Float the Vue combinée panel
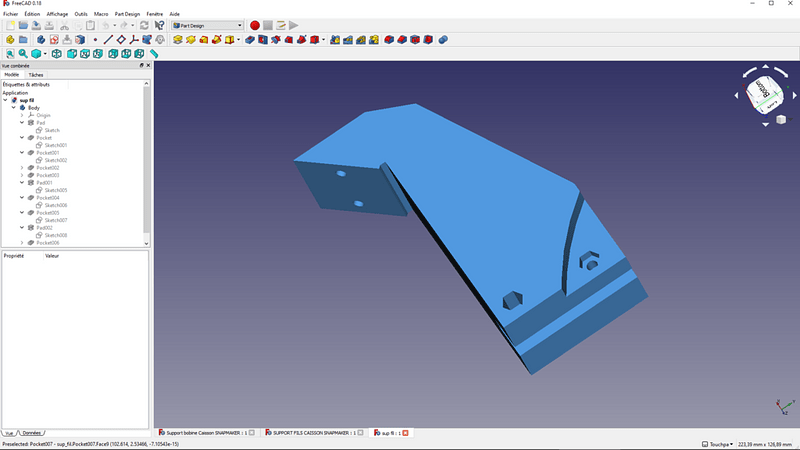 141,65
